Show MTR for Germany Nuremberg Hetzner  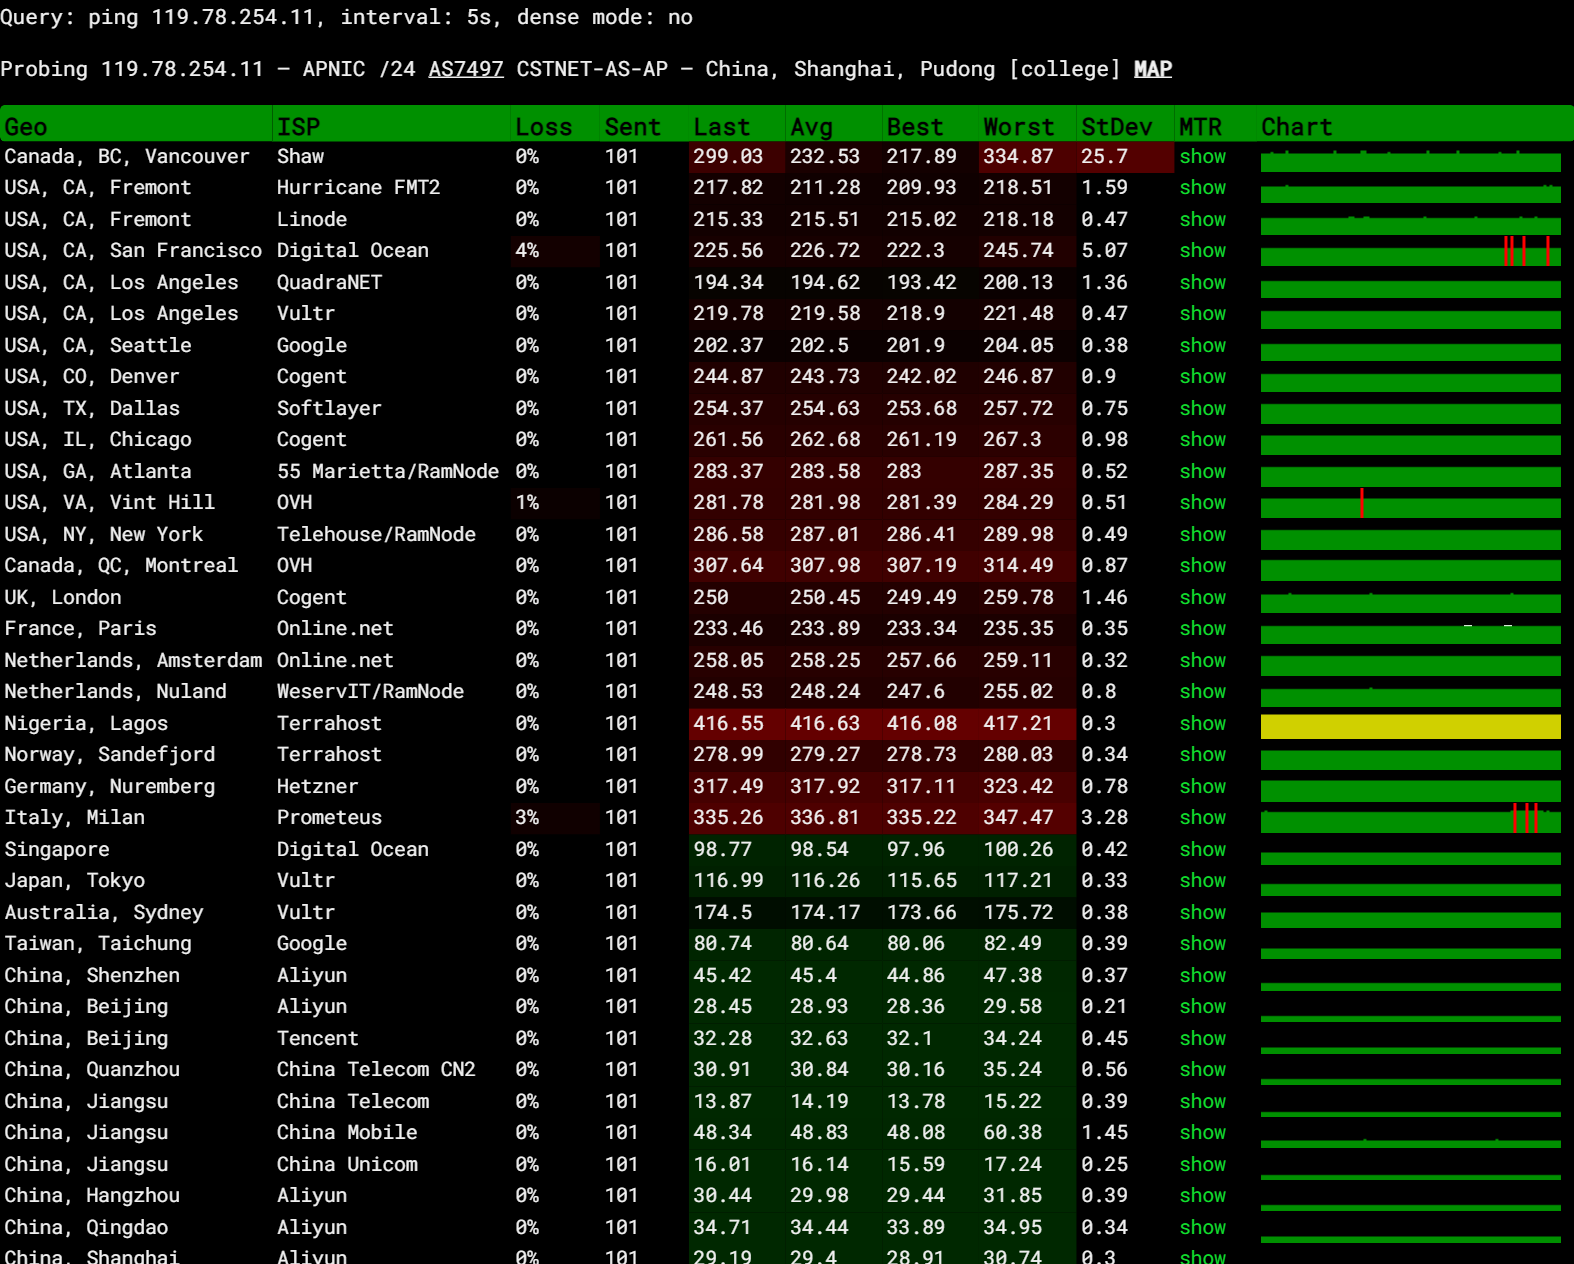tap(1202, 787)
